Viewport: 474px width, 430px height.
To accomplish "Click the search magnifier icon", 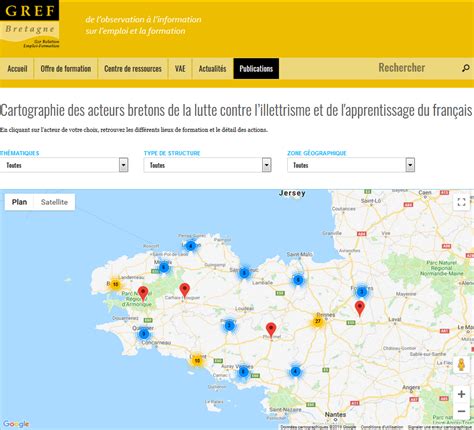I will click(465, 68).
